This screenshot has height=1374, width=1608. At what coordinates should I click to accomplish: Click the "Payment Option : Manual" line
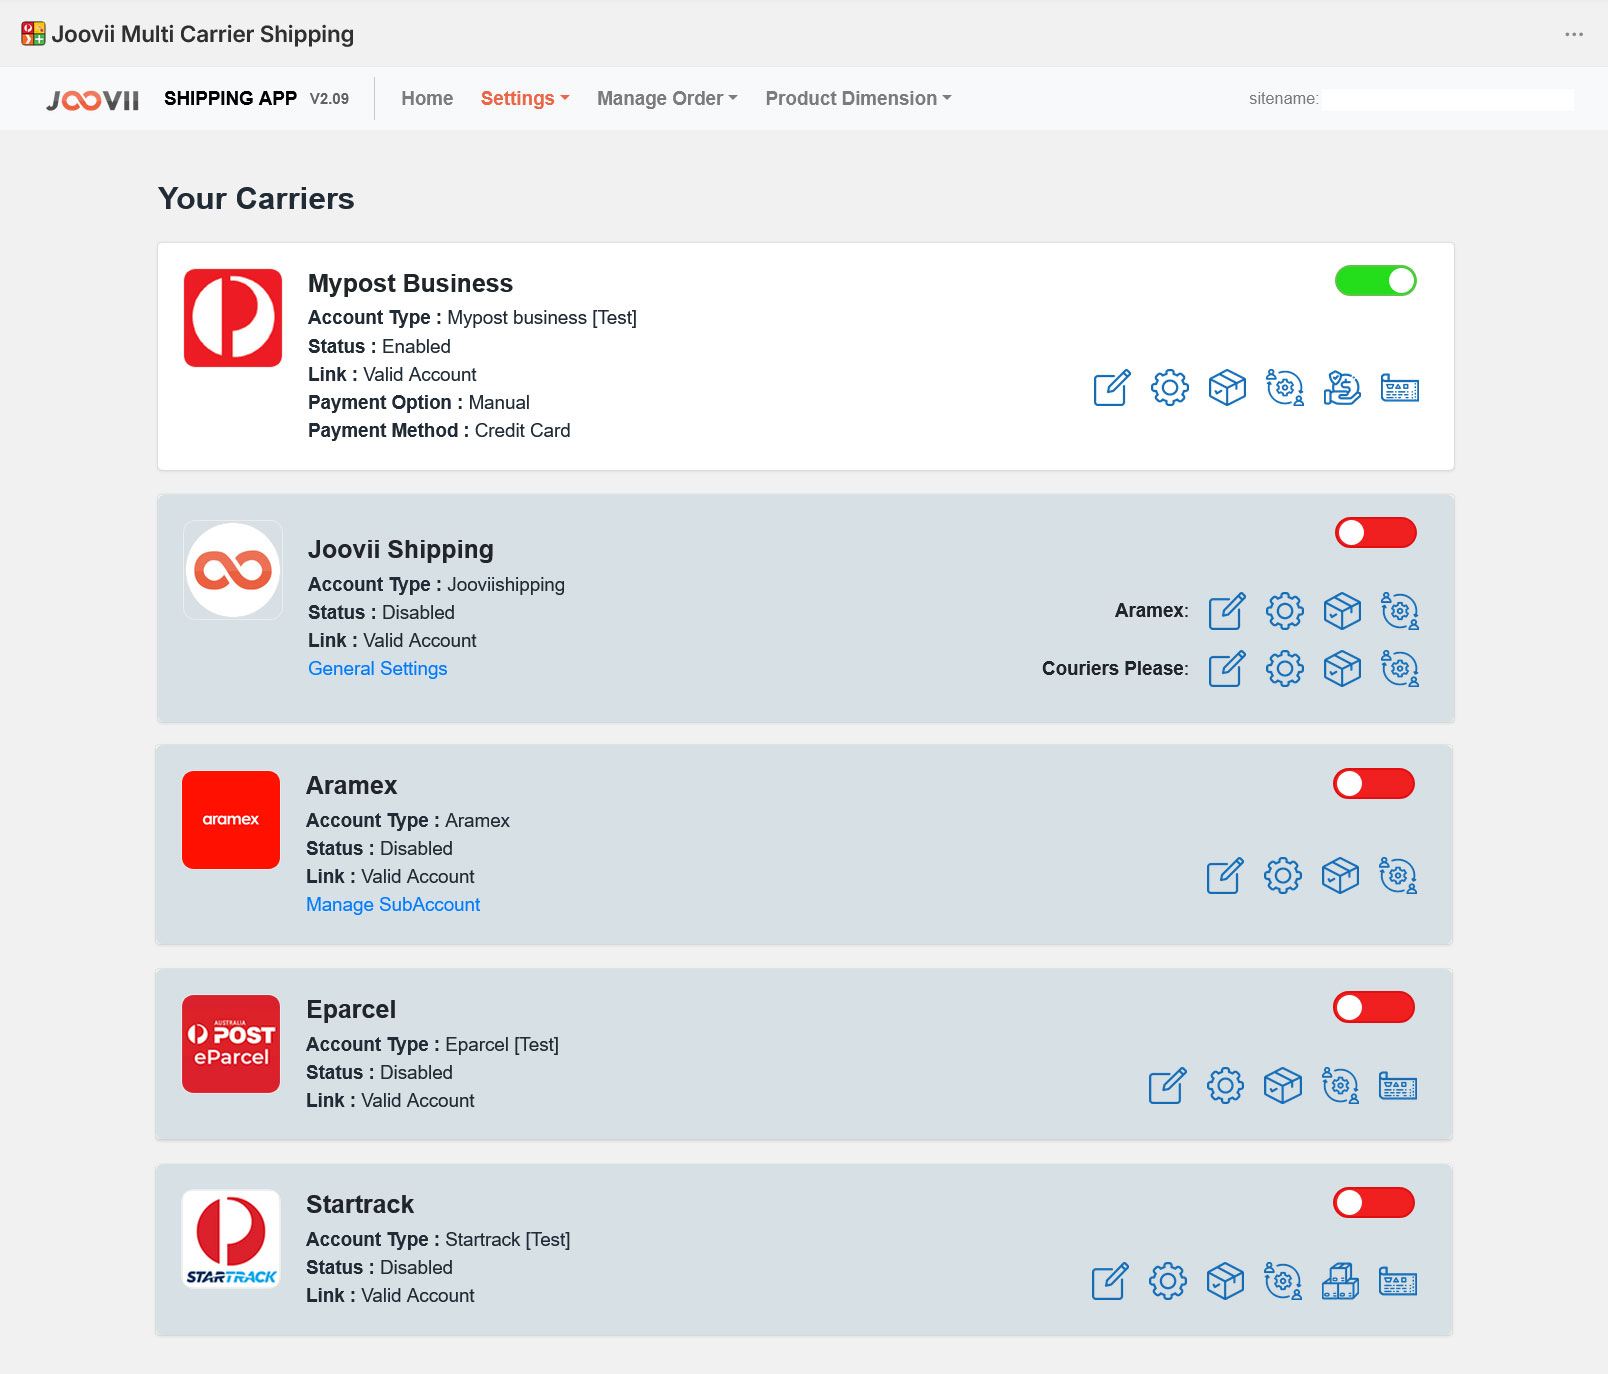click(419, 402)
